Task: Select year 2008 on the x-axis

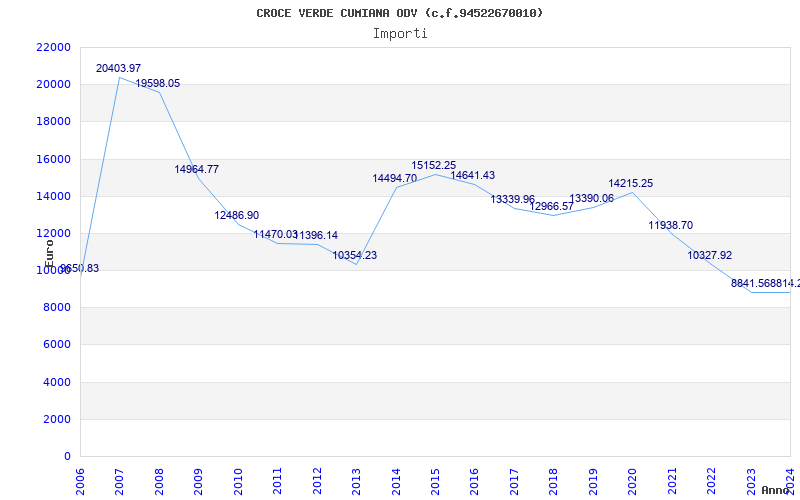Action: click(x=159, y=481)
